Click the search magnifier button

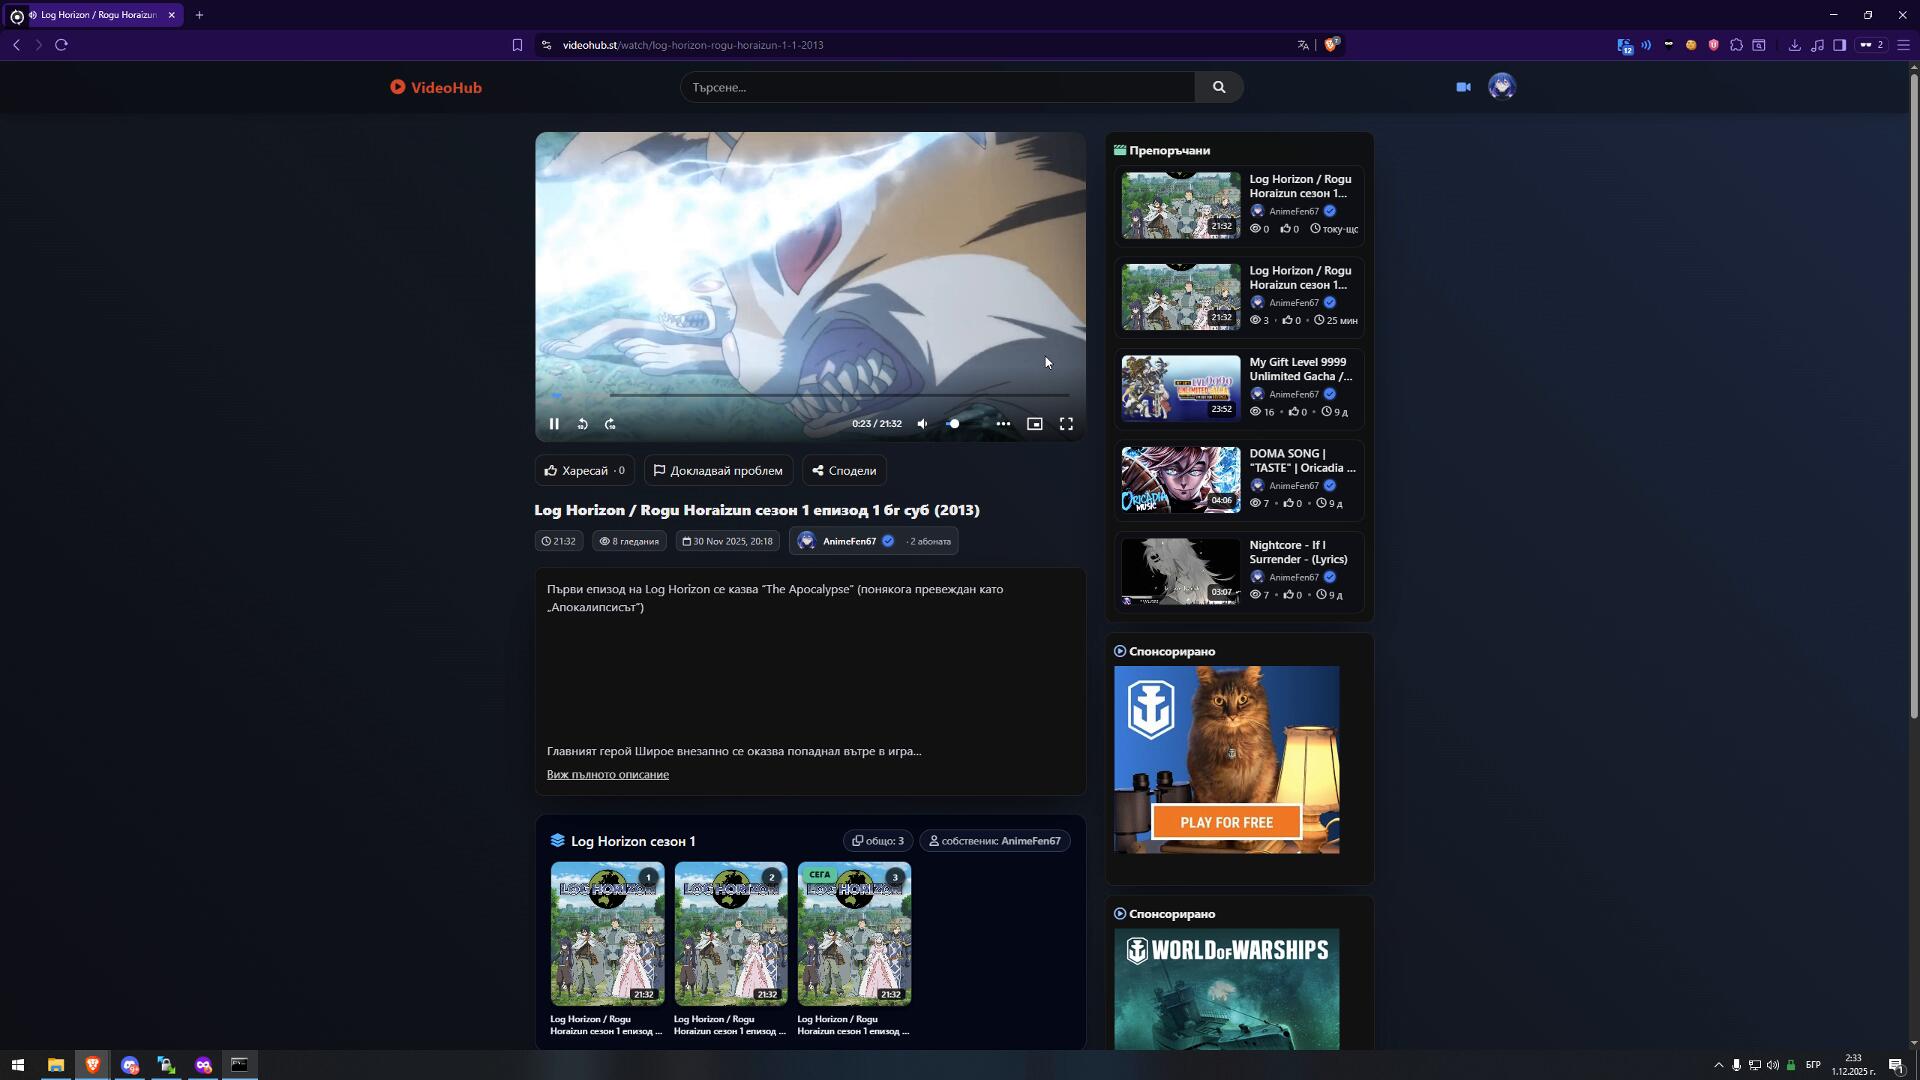[1218, 87]
